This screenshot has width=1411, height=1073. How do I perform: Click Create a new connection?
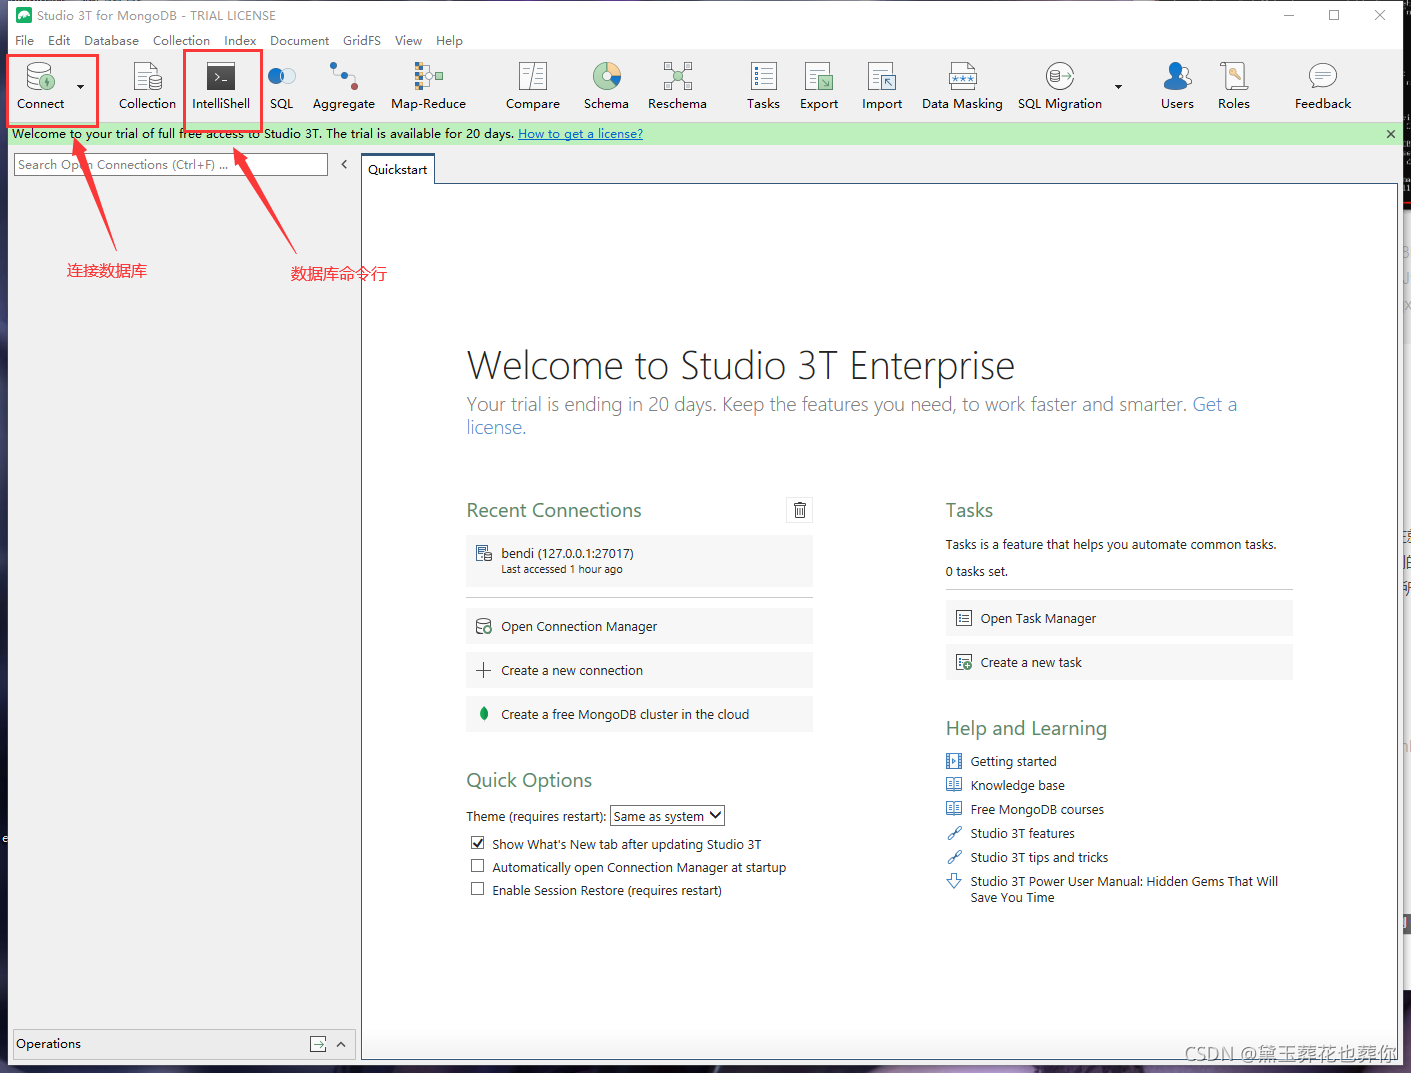click(x=639, y=670)
